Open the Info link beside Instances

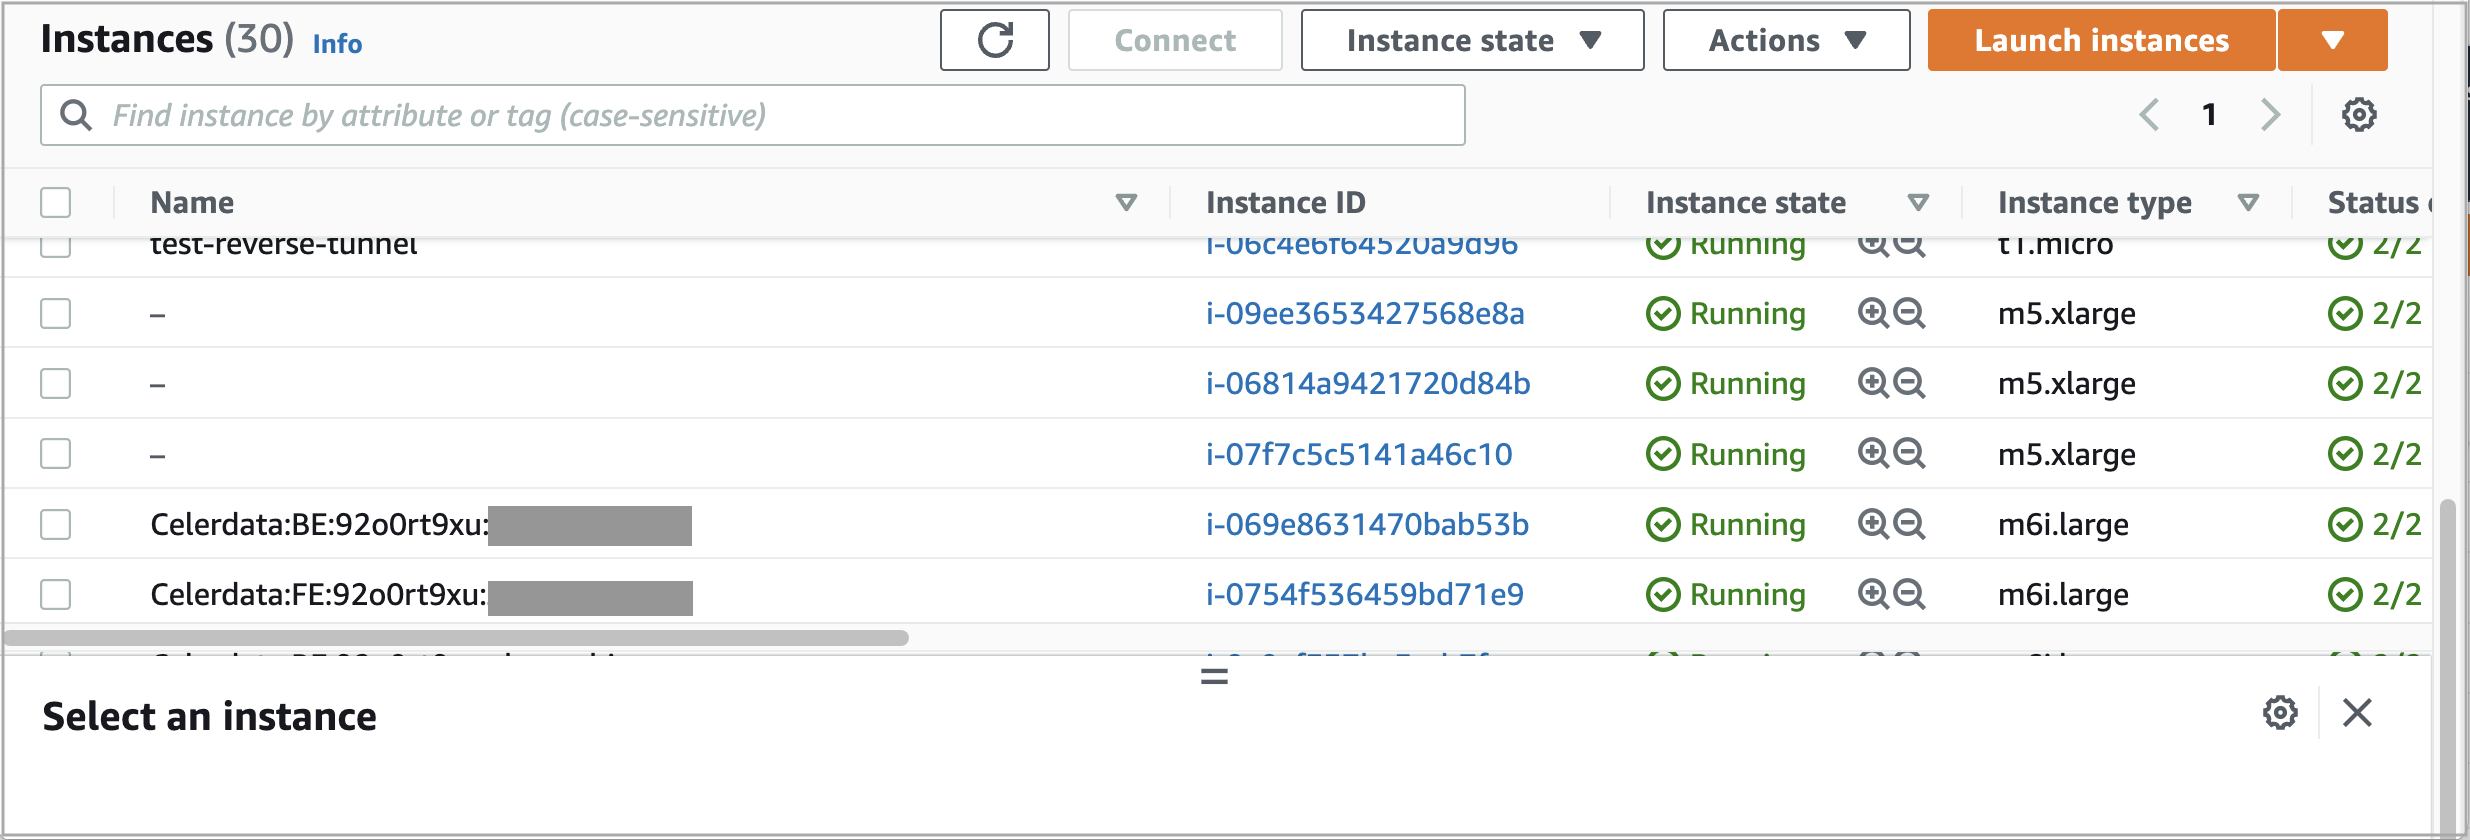point(337,44)
